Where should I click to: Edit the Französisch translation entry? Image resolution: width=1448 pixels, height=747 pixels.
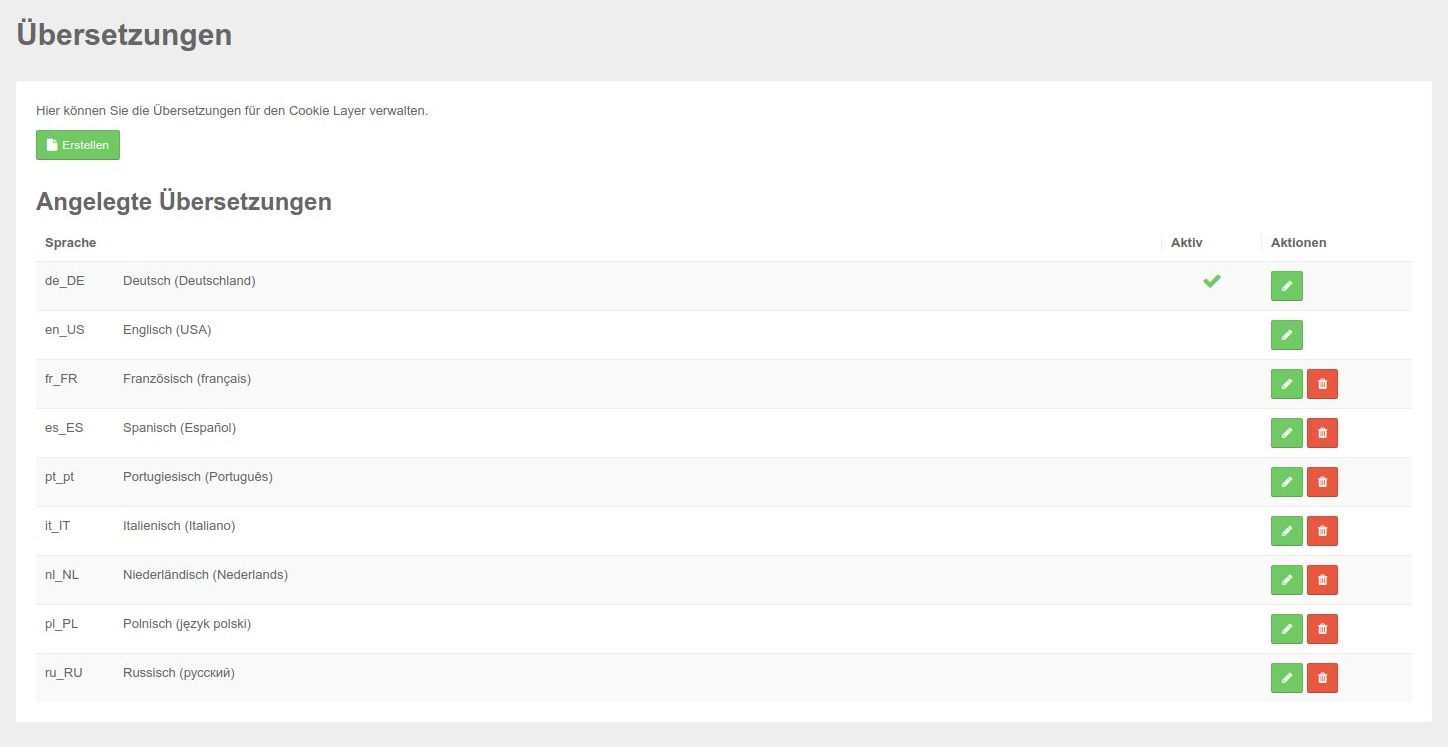click(x=1286, y=384)
